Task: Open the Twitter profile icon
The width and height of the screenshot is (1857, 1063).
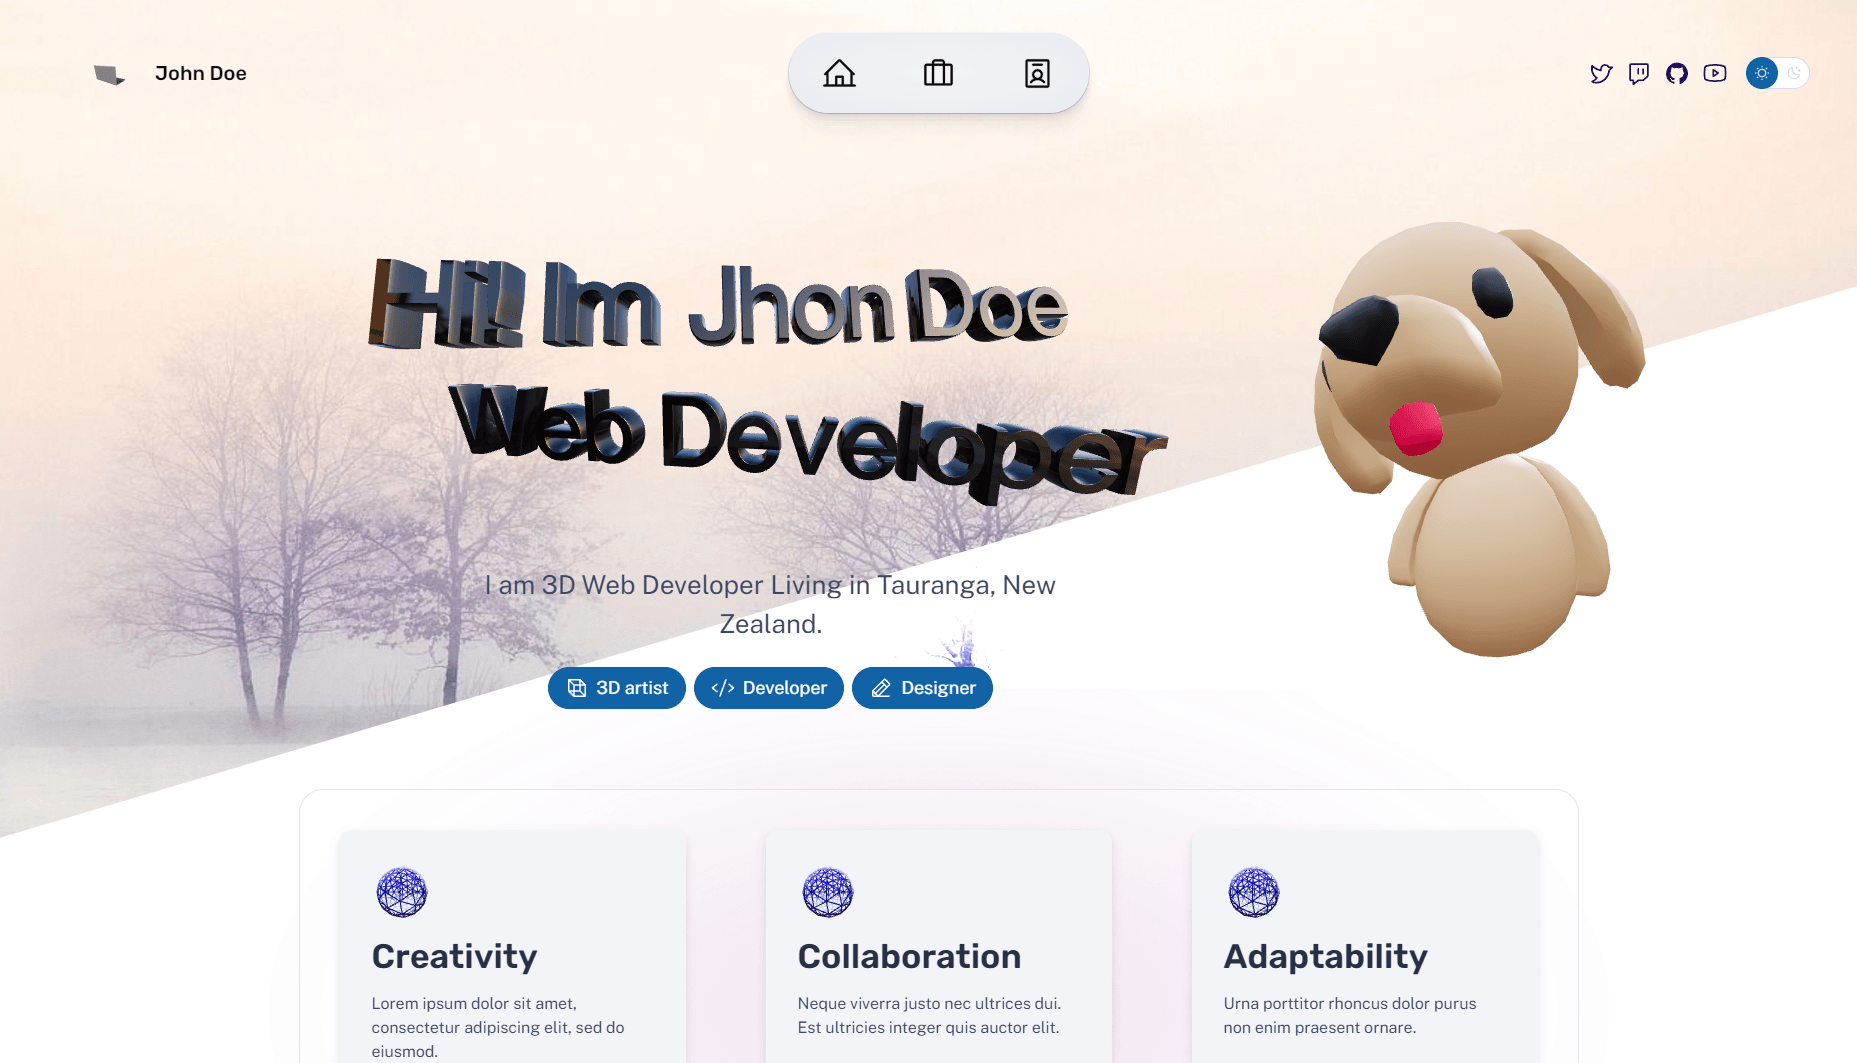Action: [1601, 73]
